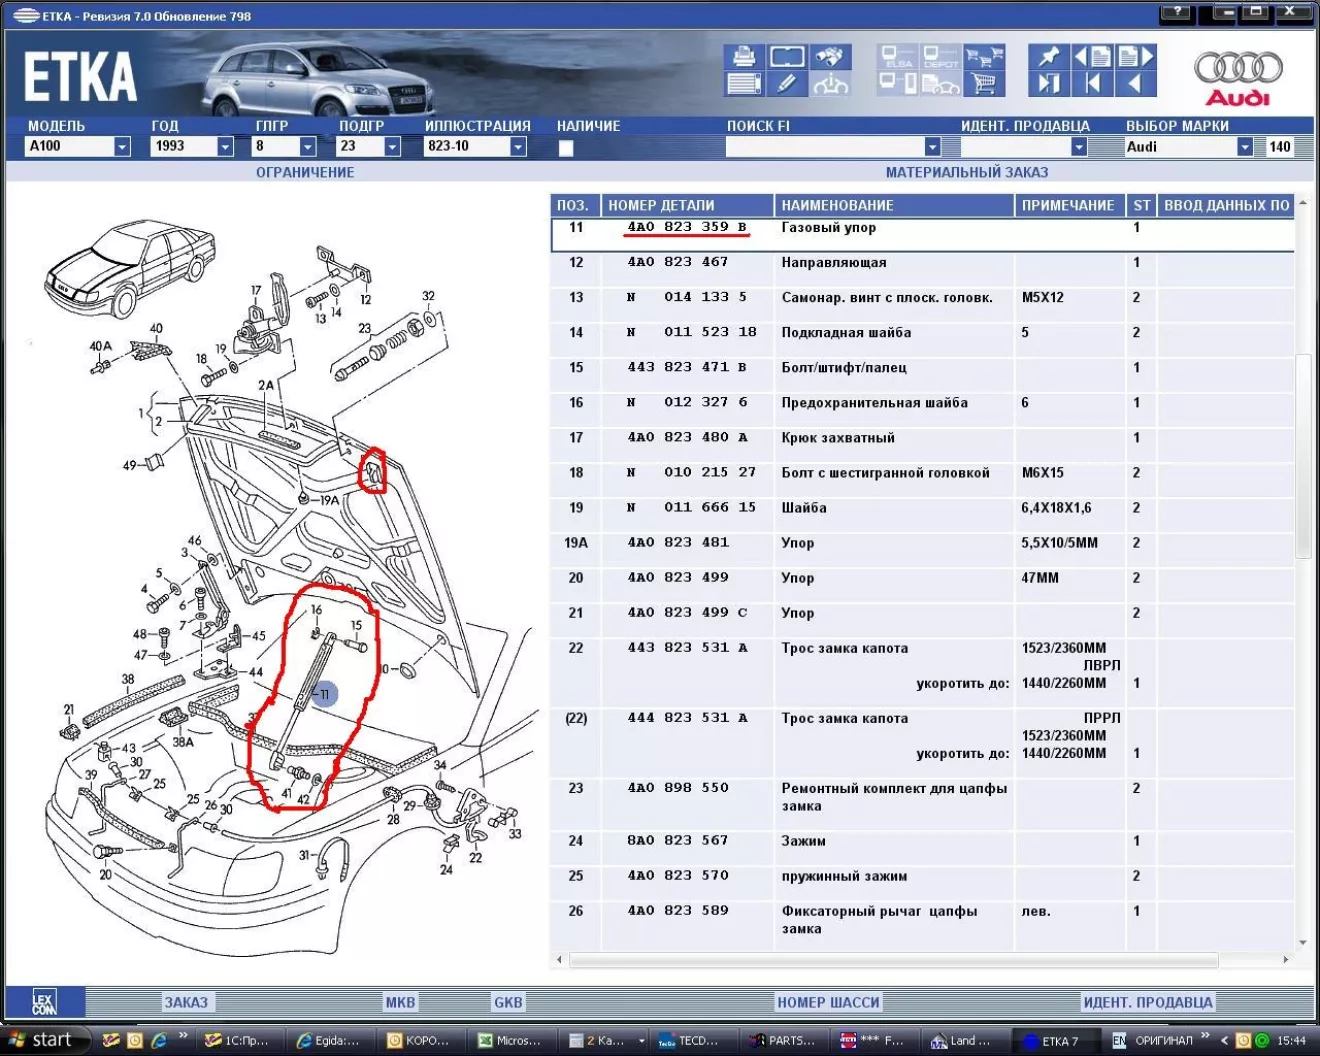The image size is (1320, 1056).
Task: Expand the ИЛЛЮСТРАЦИЯ dropdown showing 823-10
Action: 518,147
